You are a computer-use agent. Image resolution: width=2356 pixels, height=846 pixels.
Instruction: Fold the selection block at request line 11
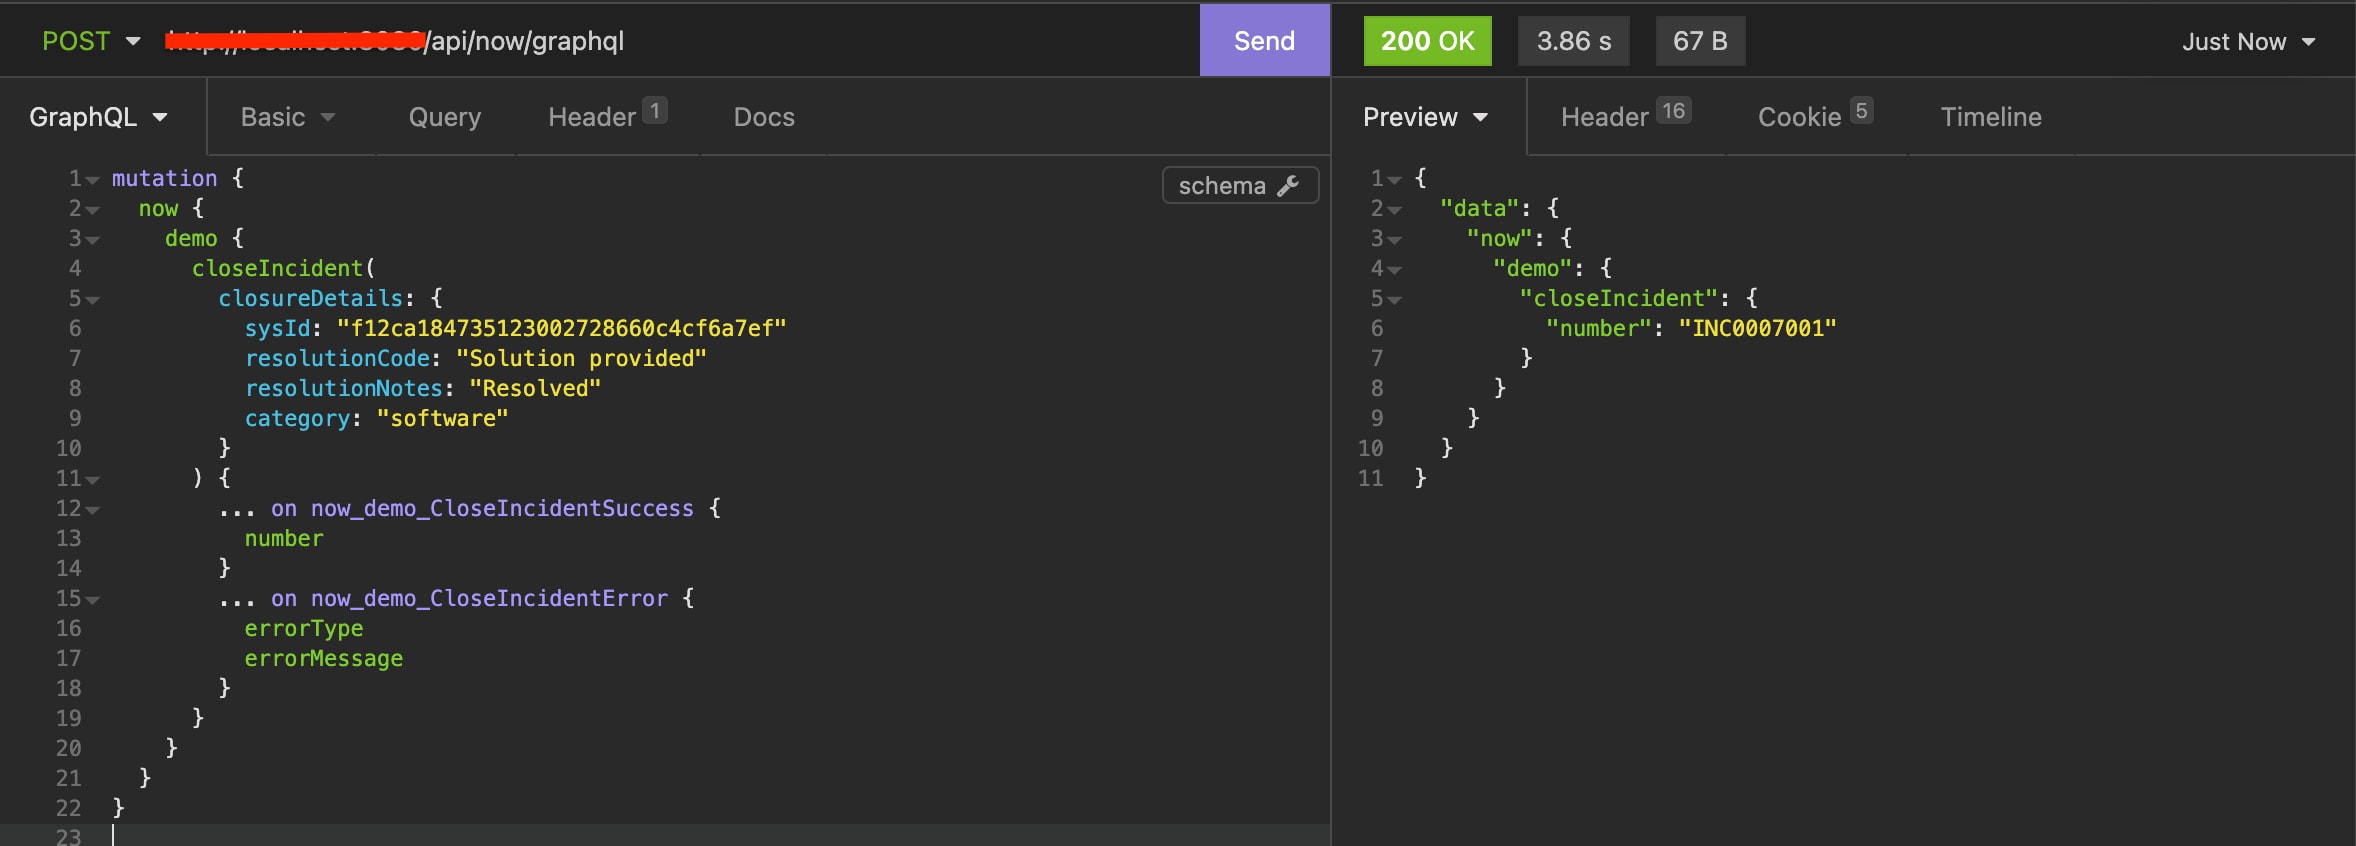[x=93, y=481]
